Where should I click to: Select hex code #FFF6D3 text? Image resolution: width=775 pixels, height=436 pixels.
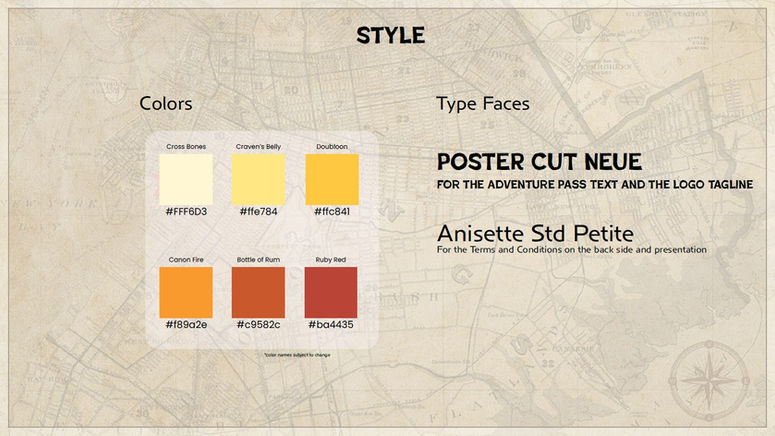186,212
